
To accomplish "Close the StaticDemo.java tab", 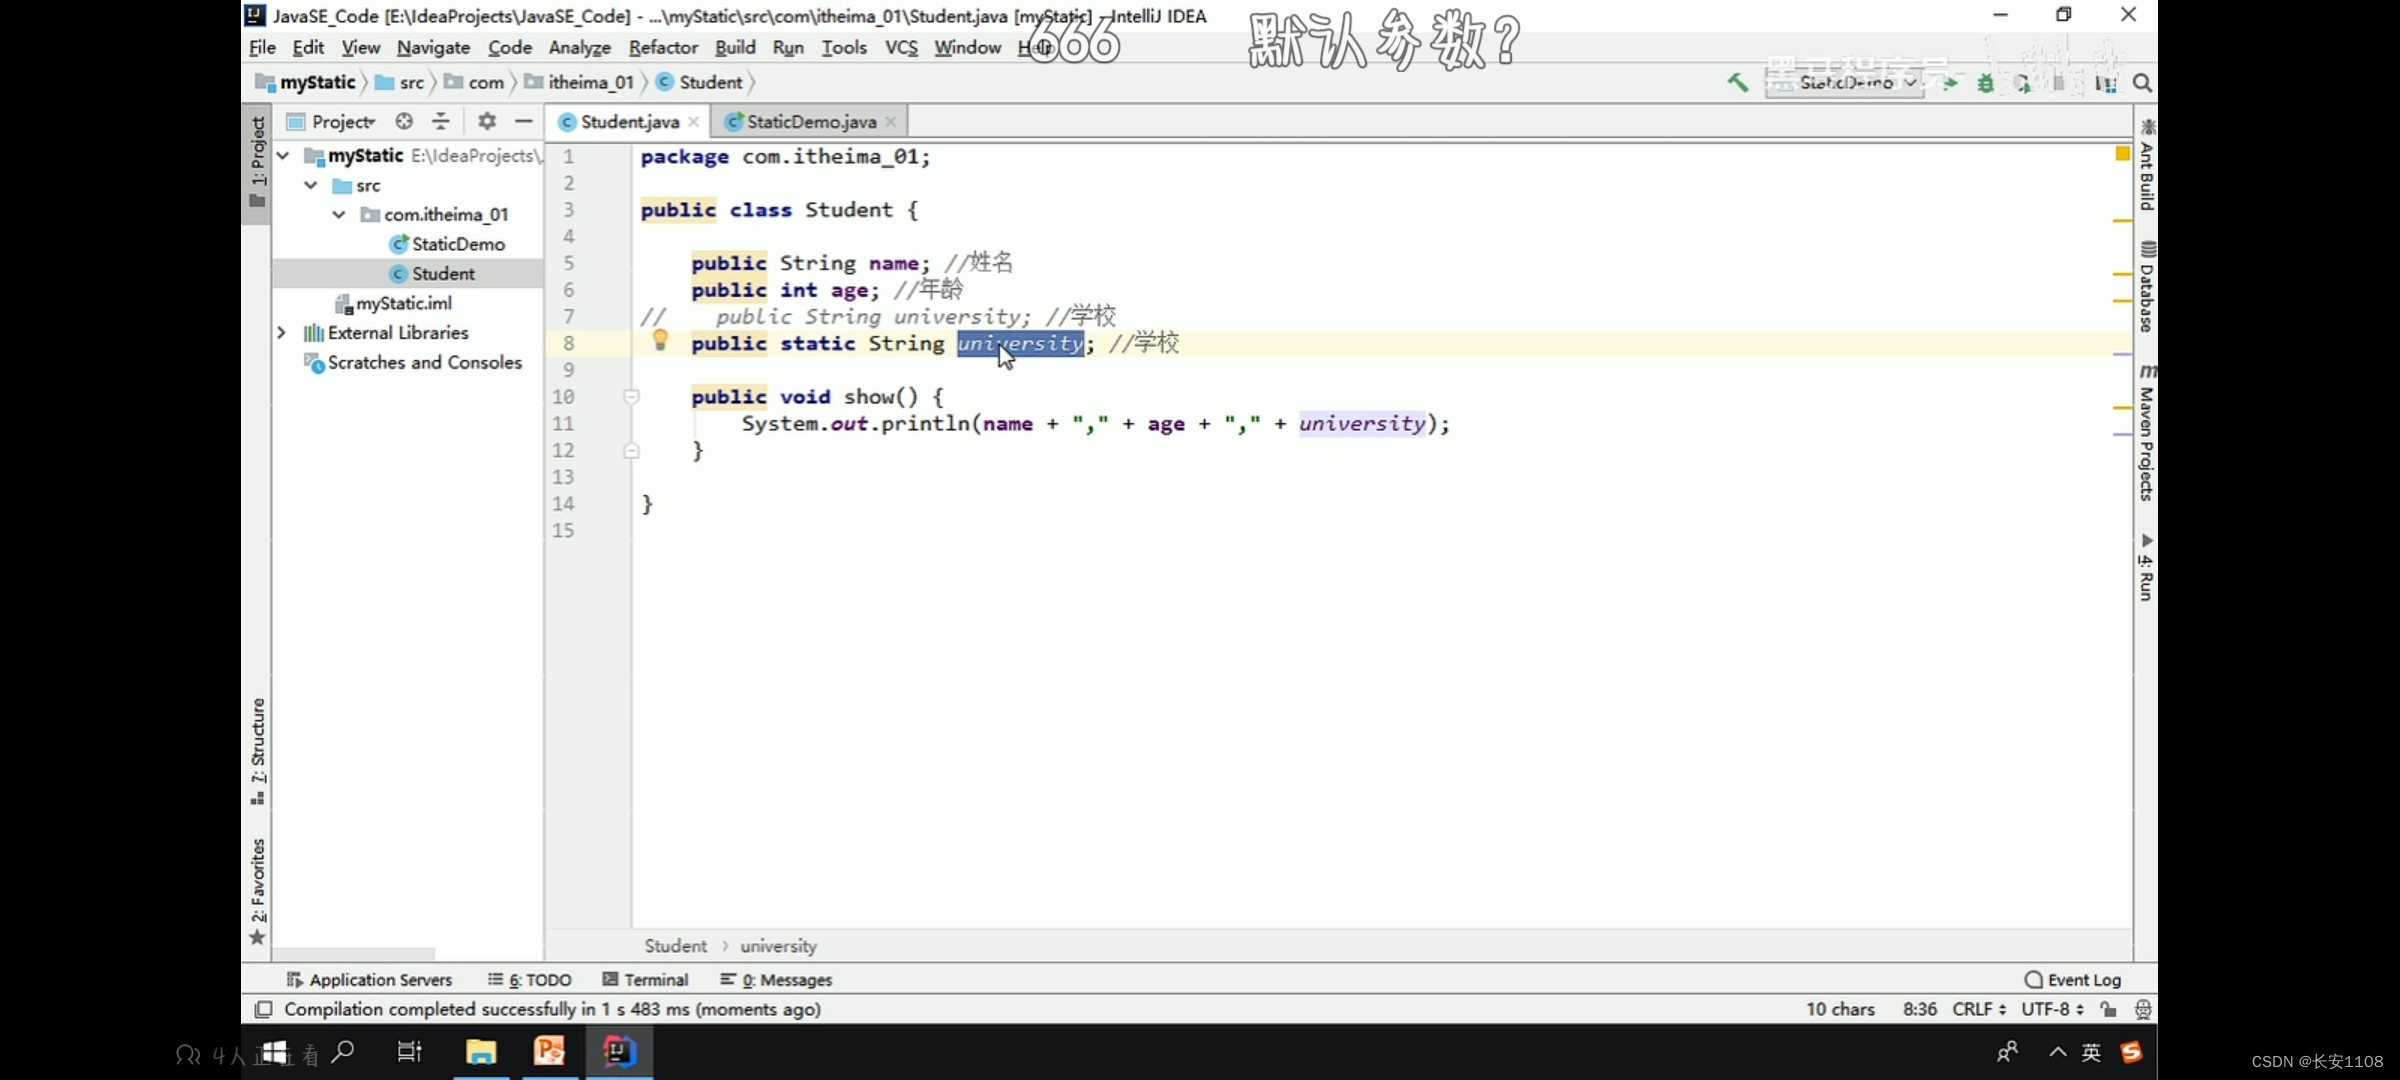I will tap(890, 122).
